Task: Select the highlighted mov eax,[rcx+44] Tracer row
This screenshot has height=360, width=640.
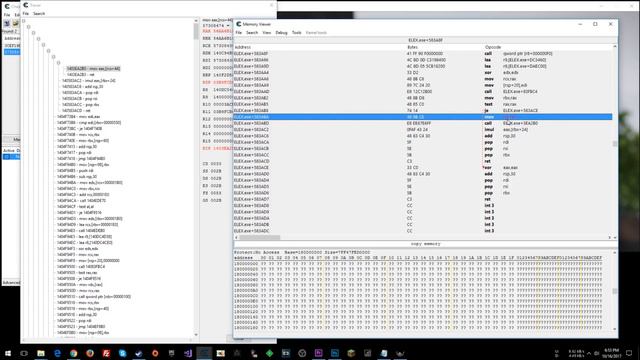Action: pyautogui.click(x=93, y=69)
